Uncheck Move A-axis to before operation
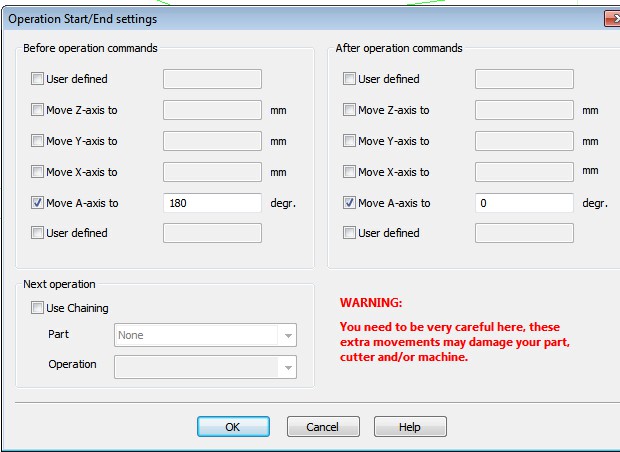This screenshot has width=620, height=452. tap(38, 203)
